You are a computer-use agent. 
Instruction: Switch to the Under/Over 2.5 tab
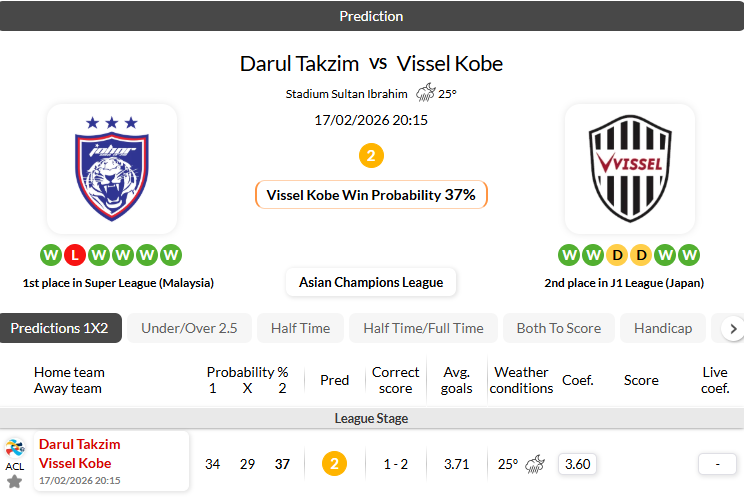(x=189, y=328)
